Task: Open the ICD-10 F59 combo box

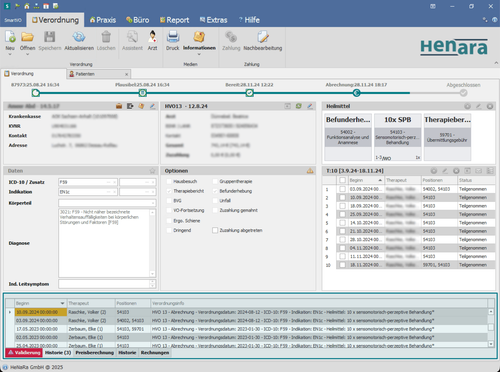Action: [88, 182]
